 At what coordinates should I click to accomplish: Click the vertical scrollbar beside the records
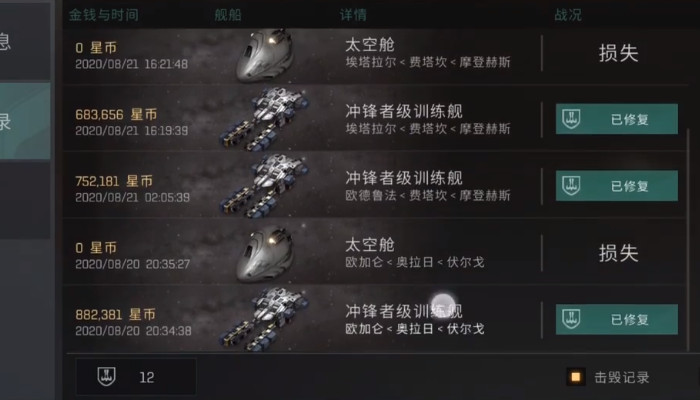coord(688,239)
